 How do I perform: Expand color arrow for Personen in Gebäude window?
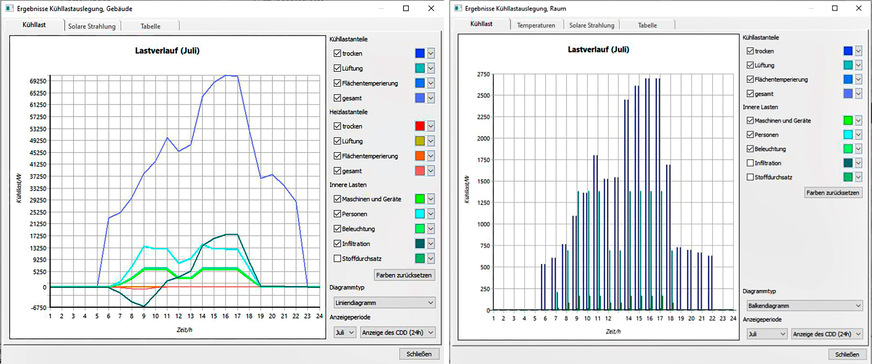click(431, 214)
